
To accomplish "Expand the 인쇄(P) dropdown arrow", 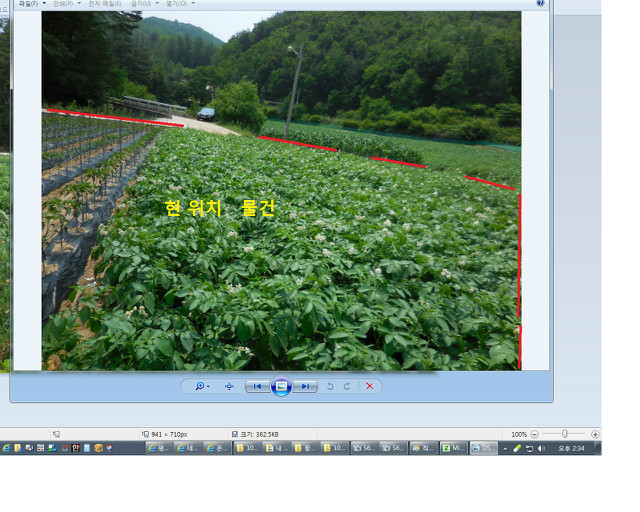I will 79,3.
